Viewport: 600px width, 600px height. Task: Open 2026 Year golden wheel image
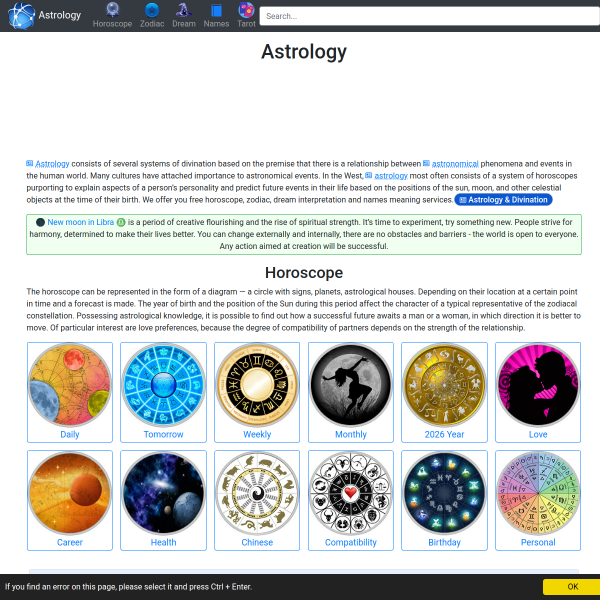[444, 385]
